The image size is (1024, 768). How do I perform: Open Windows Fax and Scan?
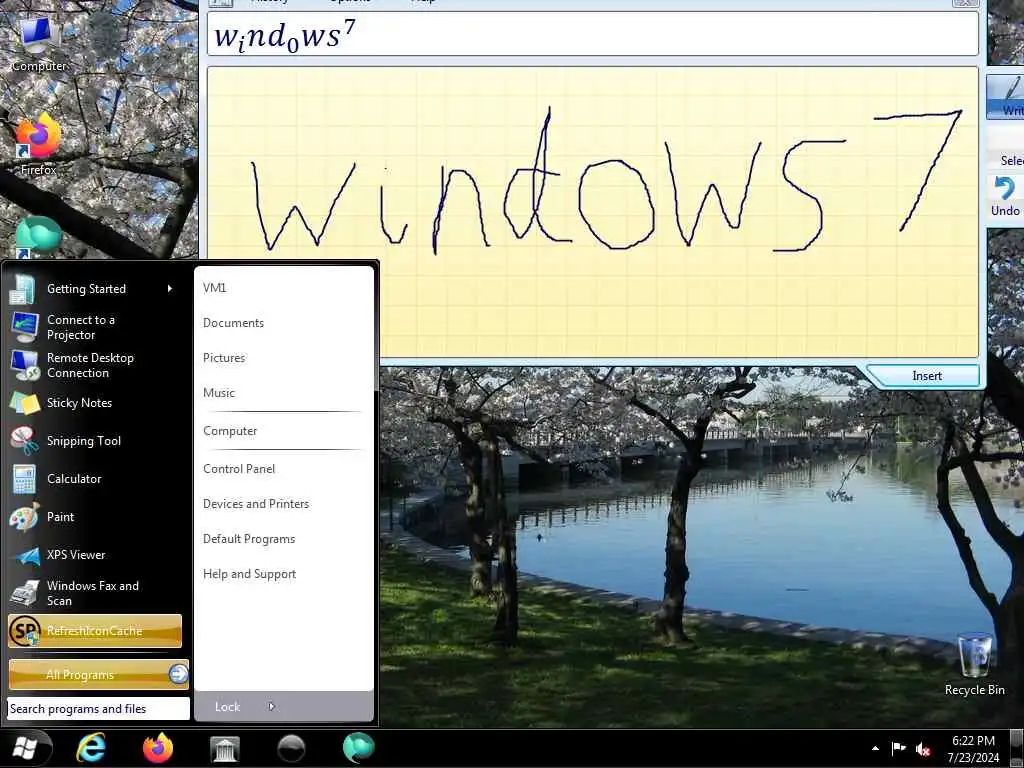[95, 593]
